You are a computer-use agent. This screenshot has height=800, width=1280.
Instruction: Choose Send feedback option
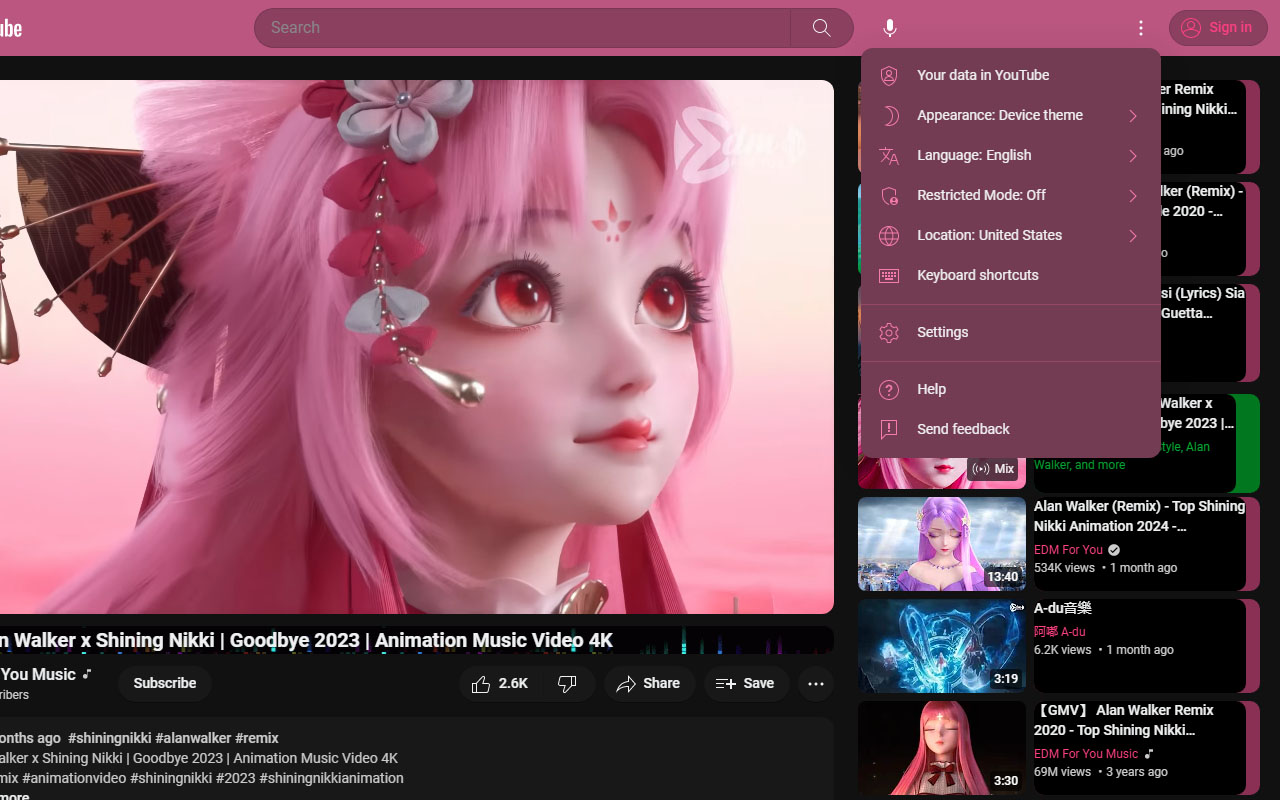[1010, 429]
